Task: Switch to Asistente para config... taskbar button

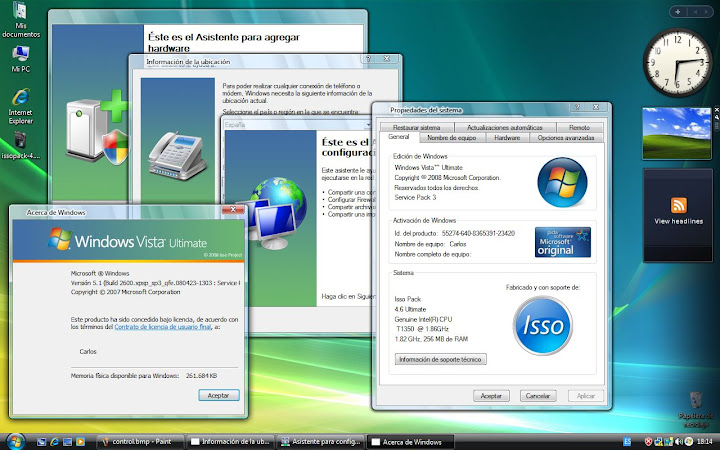Action: click(321, 442)
